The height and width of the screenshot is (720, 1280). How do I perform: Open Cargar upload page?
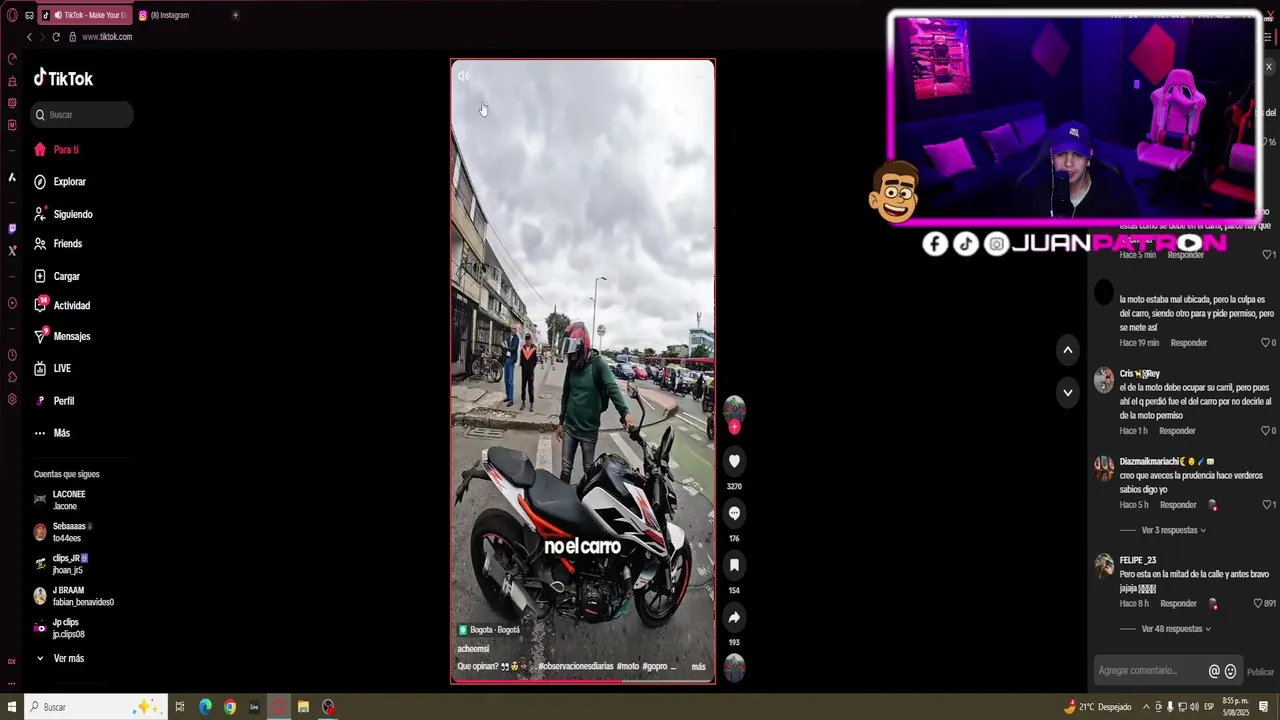point(57,276)
